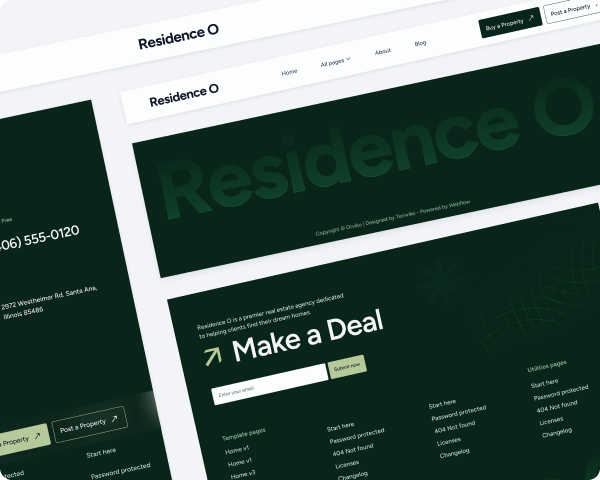Open the Home v3 link
The width and height of the screenshot is (600, 480).
point(241,475)
